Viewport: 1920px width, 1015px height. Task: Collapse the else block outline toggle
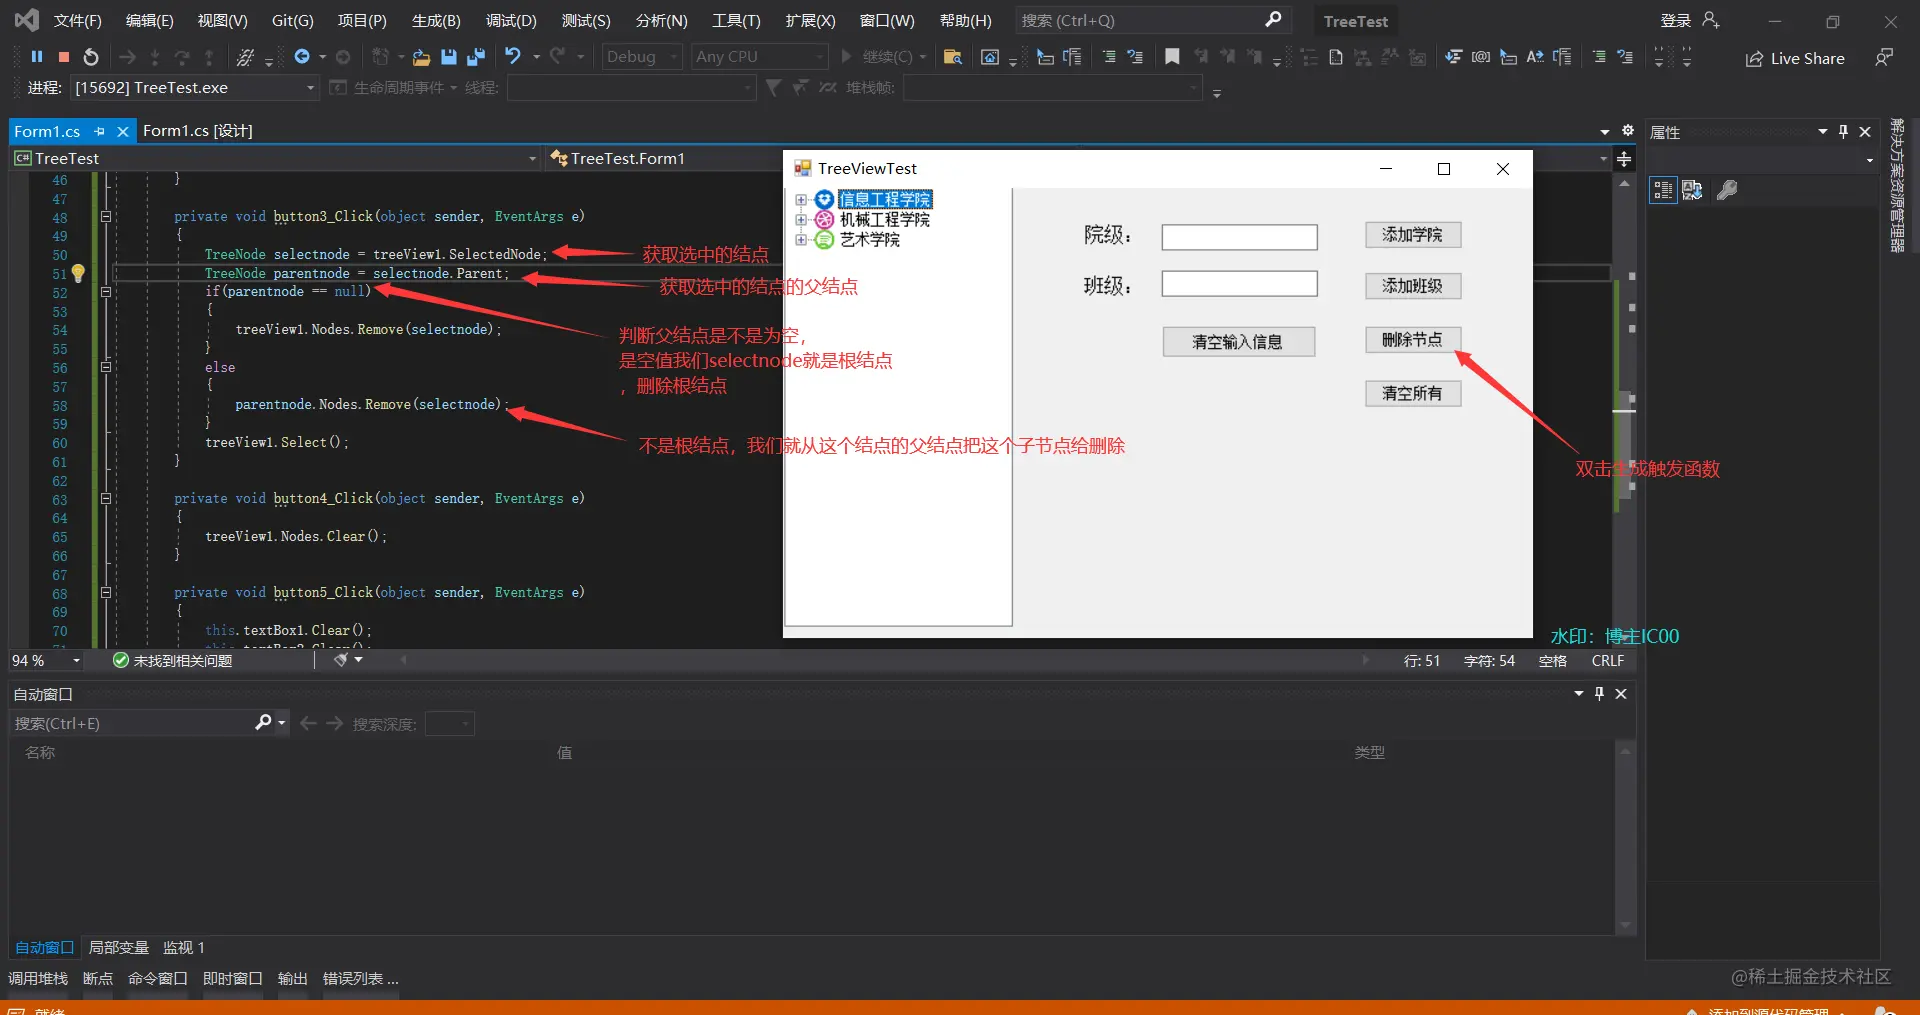click(x=105, y=367)
